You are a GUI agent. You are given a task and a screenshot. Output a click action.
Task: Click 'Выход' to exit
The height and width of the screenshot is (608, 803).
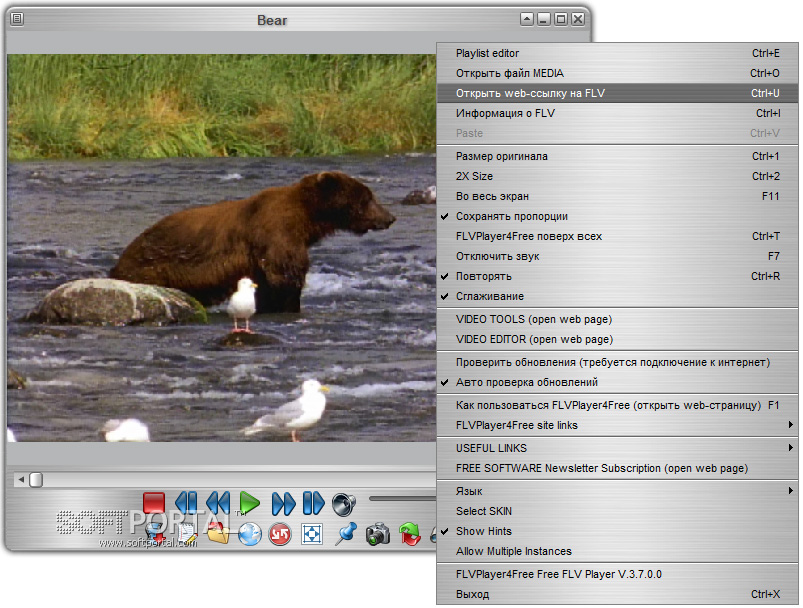pos(617,595)
